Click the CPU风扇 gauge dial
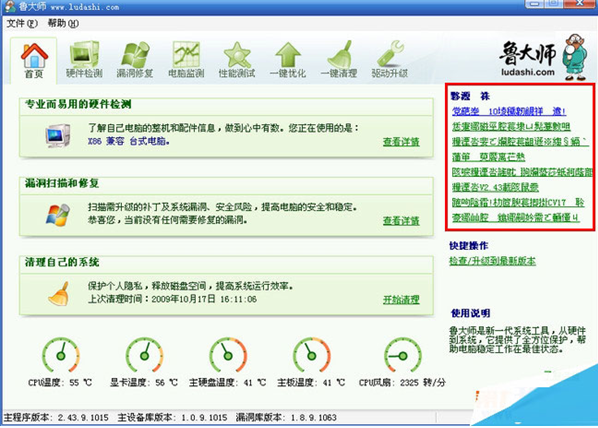This screenshot has height=428, width=598. click(403, 355)
